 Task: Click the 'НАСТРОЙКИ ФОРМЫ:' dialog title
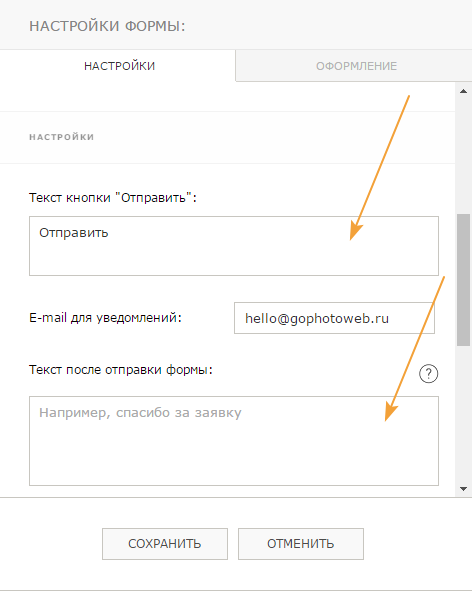(x=107, y=26)
